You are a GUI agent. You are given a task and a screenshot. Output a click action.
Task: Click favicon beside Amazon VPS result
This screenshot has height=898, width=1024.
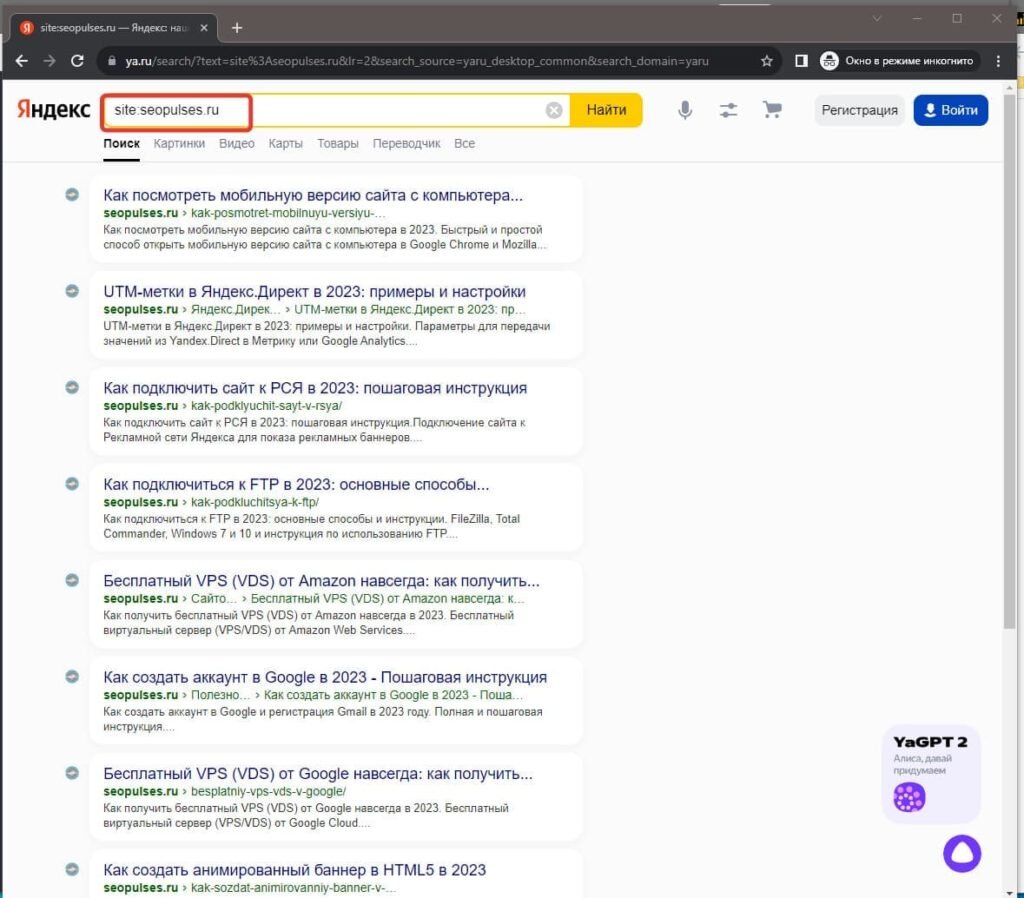coord(72,580)
